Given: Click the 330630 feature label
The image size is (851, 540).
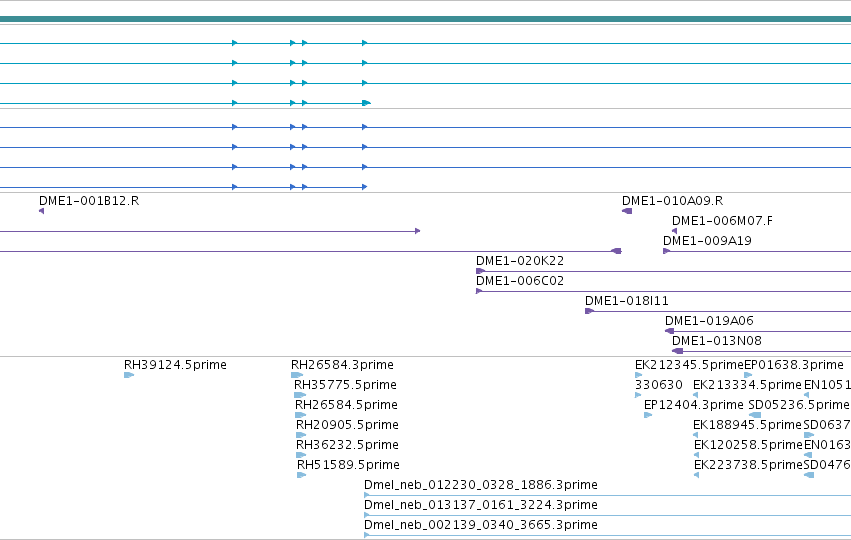Looking at the screenshot, I should click(659, 385).
